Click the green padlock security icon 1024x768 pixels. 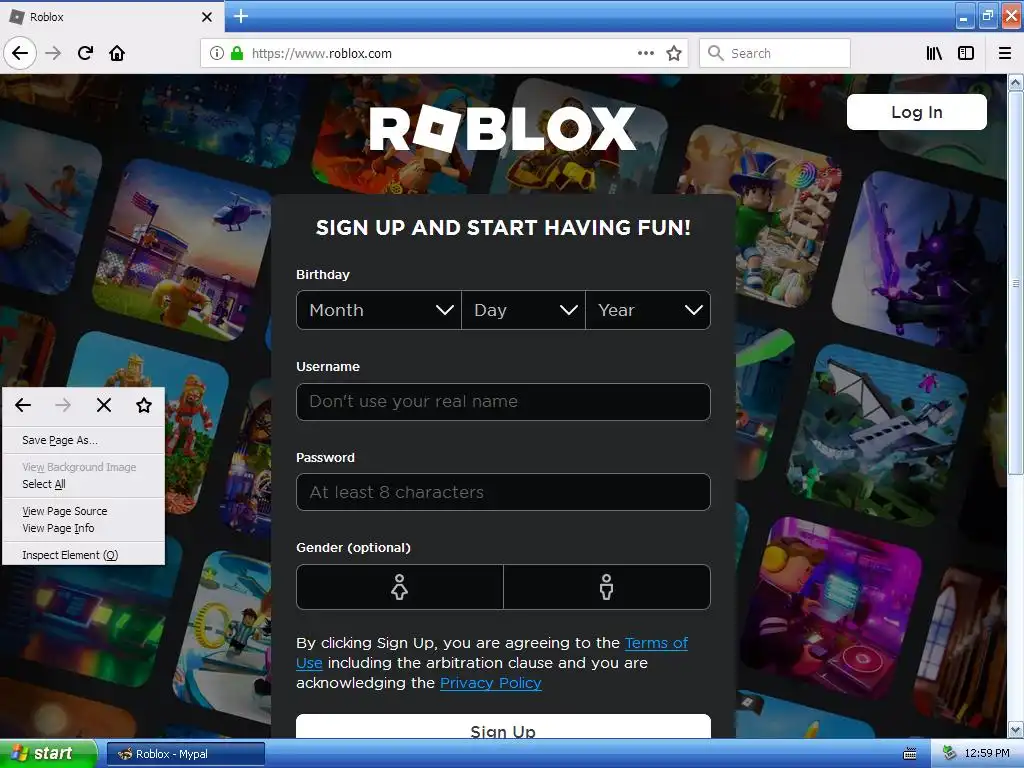[237, 53]
